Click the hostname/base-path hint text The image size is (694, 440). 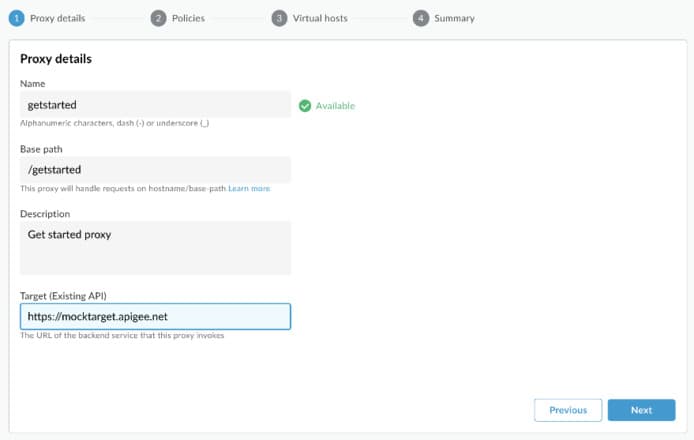pos(123,189)
